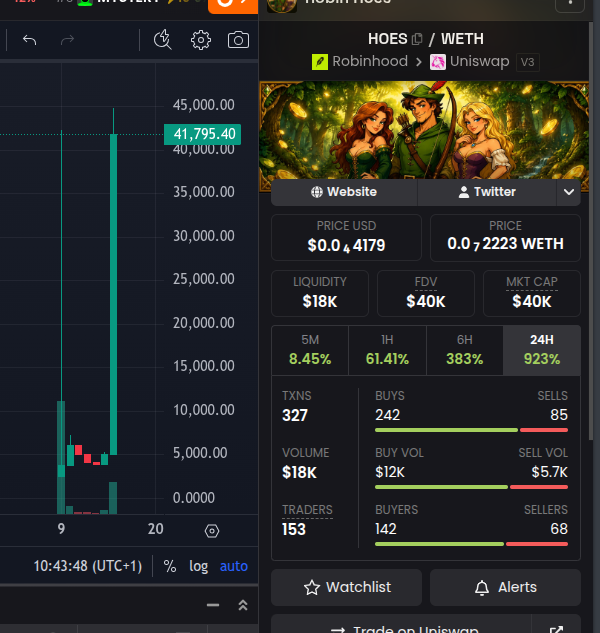Click the 10:43:48 (UTC+1) clock
The image size is (600, 633).
pos(88,566)
